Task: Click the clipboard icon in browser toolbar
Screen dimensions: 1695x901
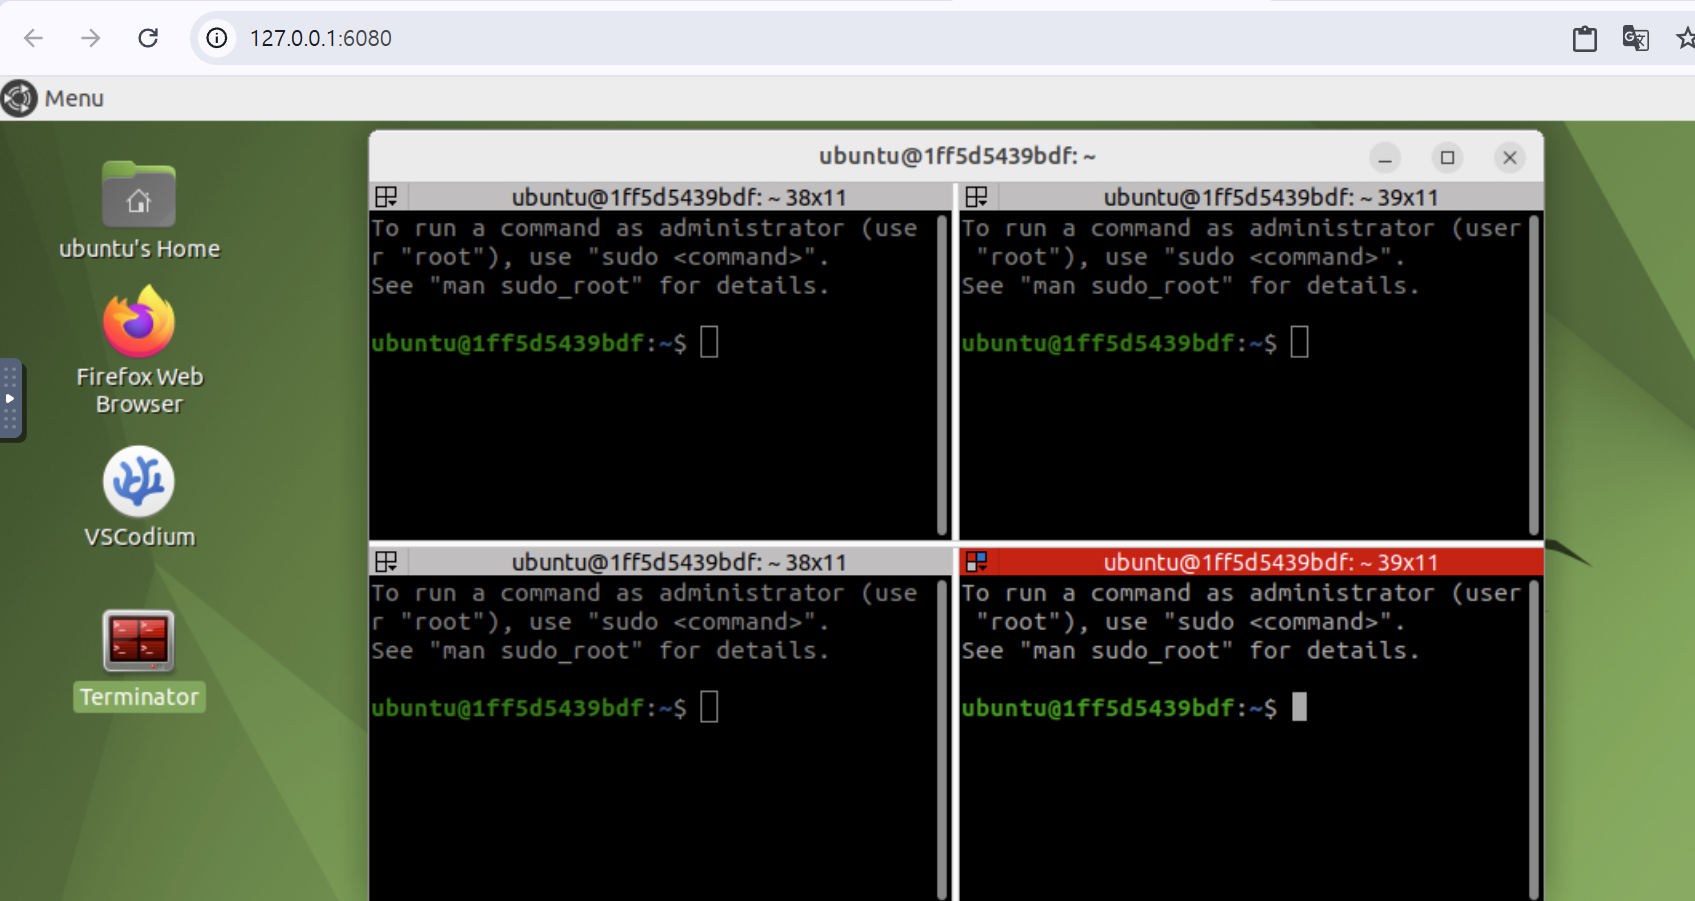Action: pos(1584,38)
